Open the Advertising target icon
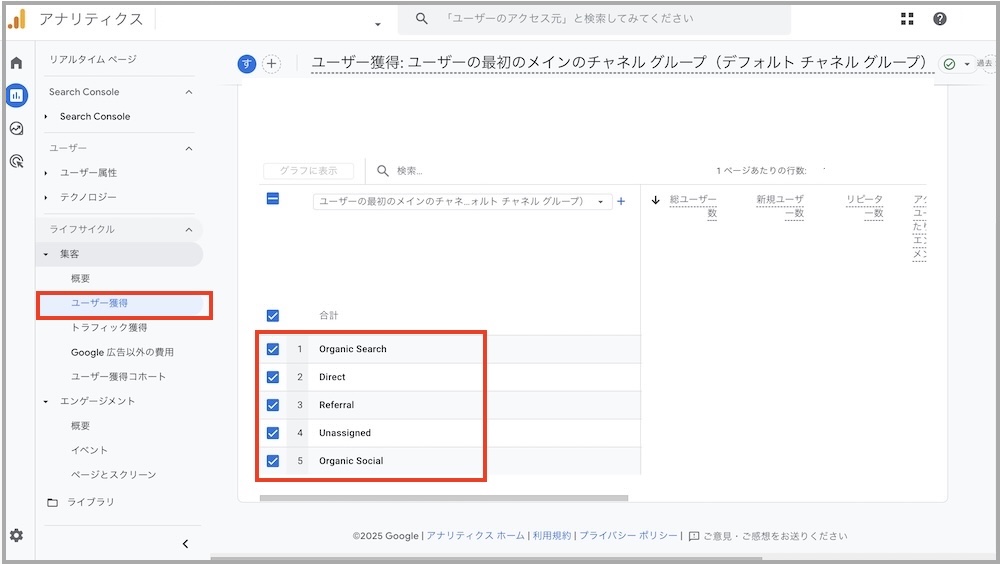The image size is (1000, 564). pos(16,160)
